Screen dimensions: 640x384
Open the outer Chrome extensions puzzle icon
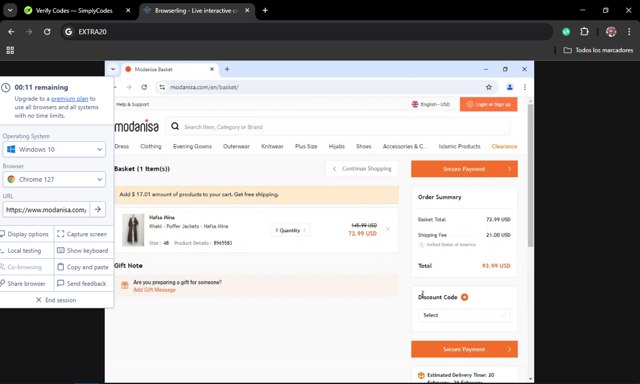click(584, 32)
